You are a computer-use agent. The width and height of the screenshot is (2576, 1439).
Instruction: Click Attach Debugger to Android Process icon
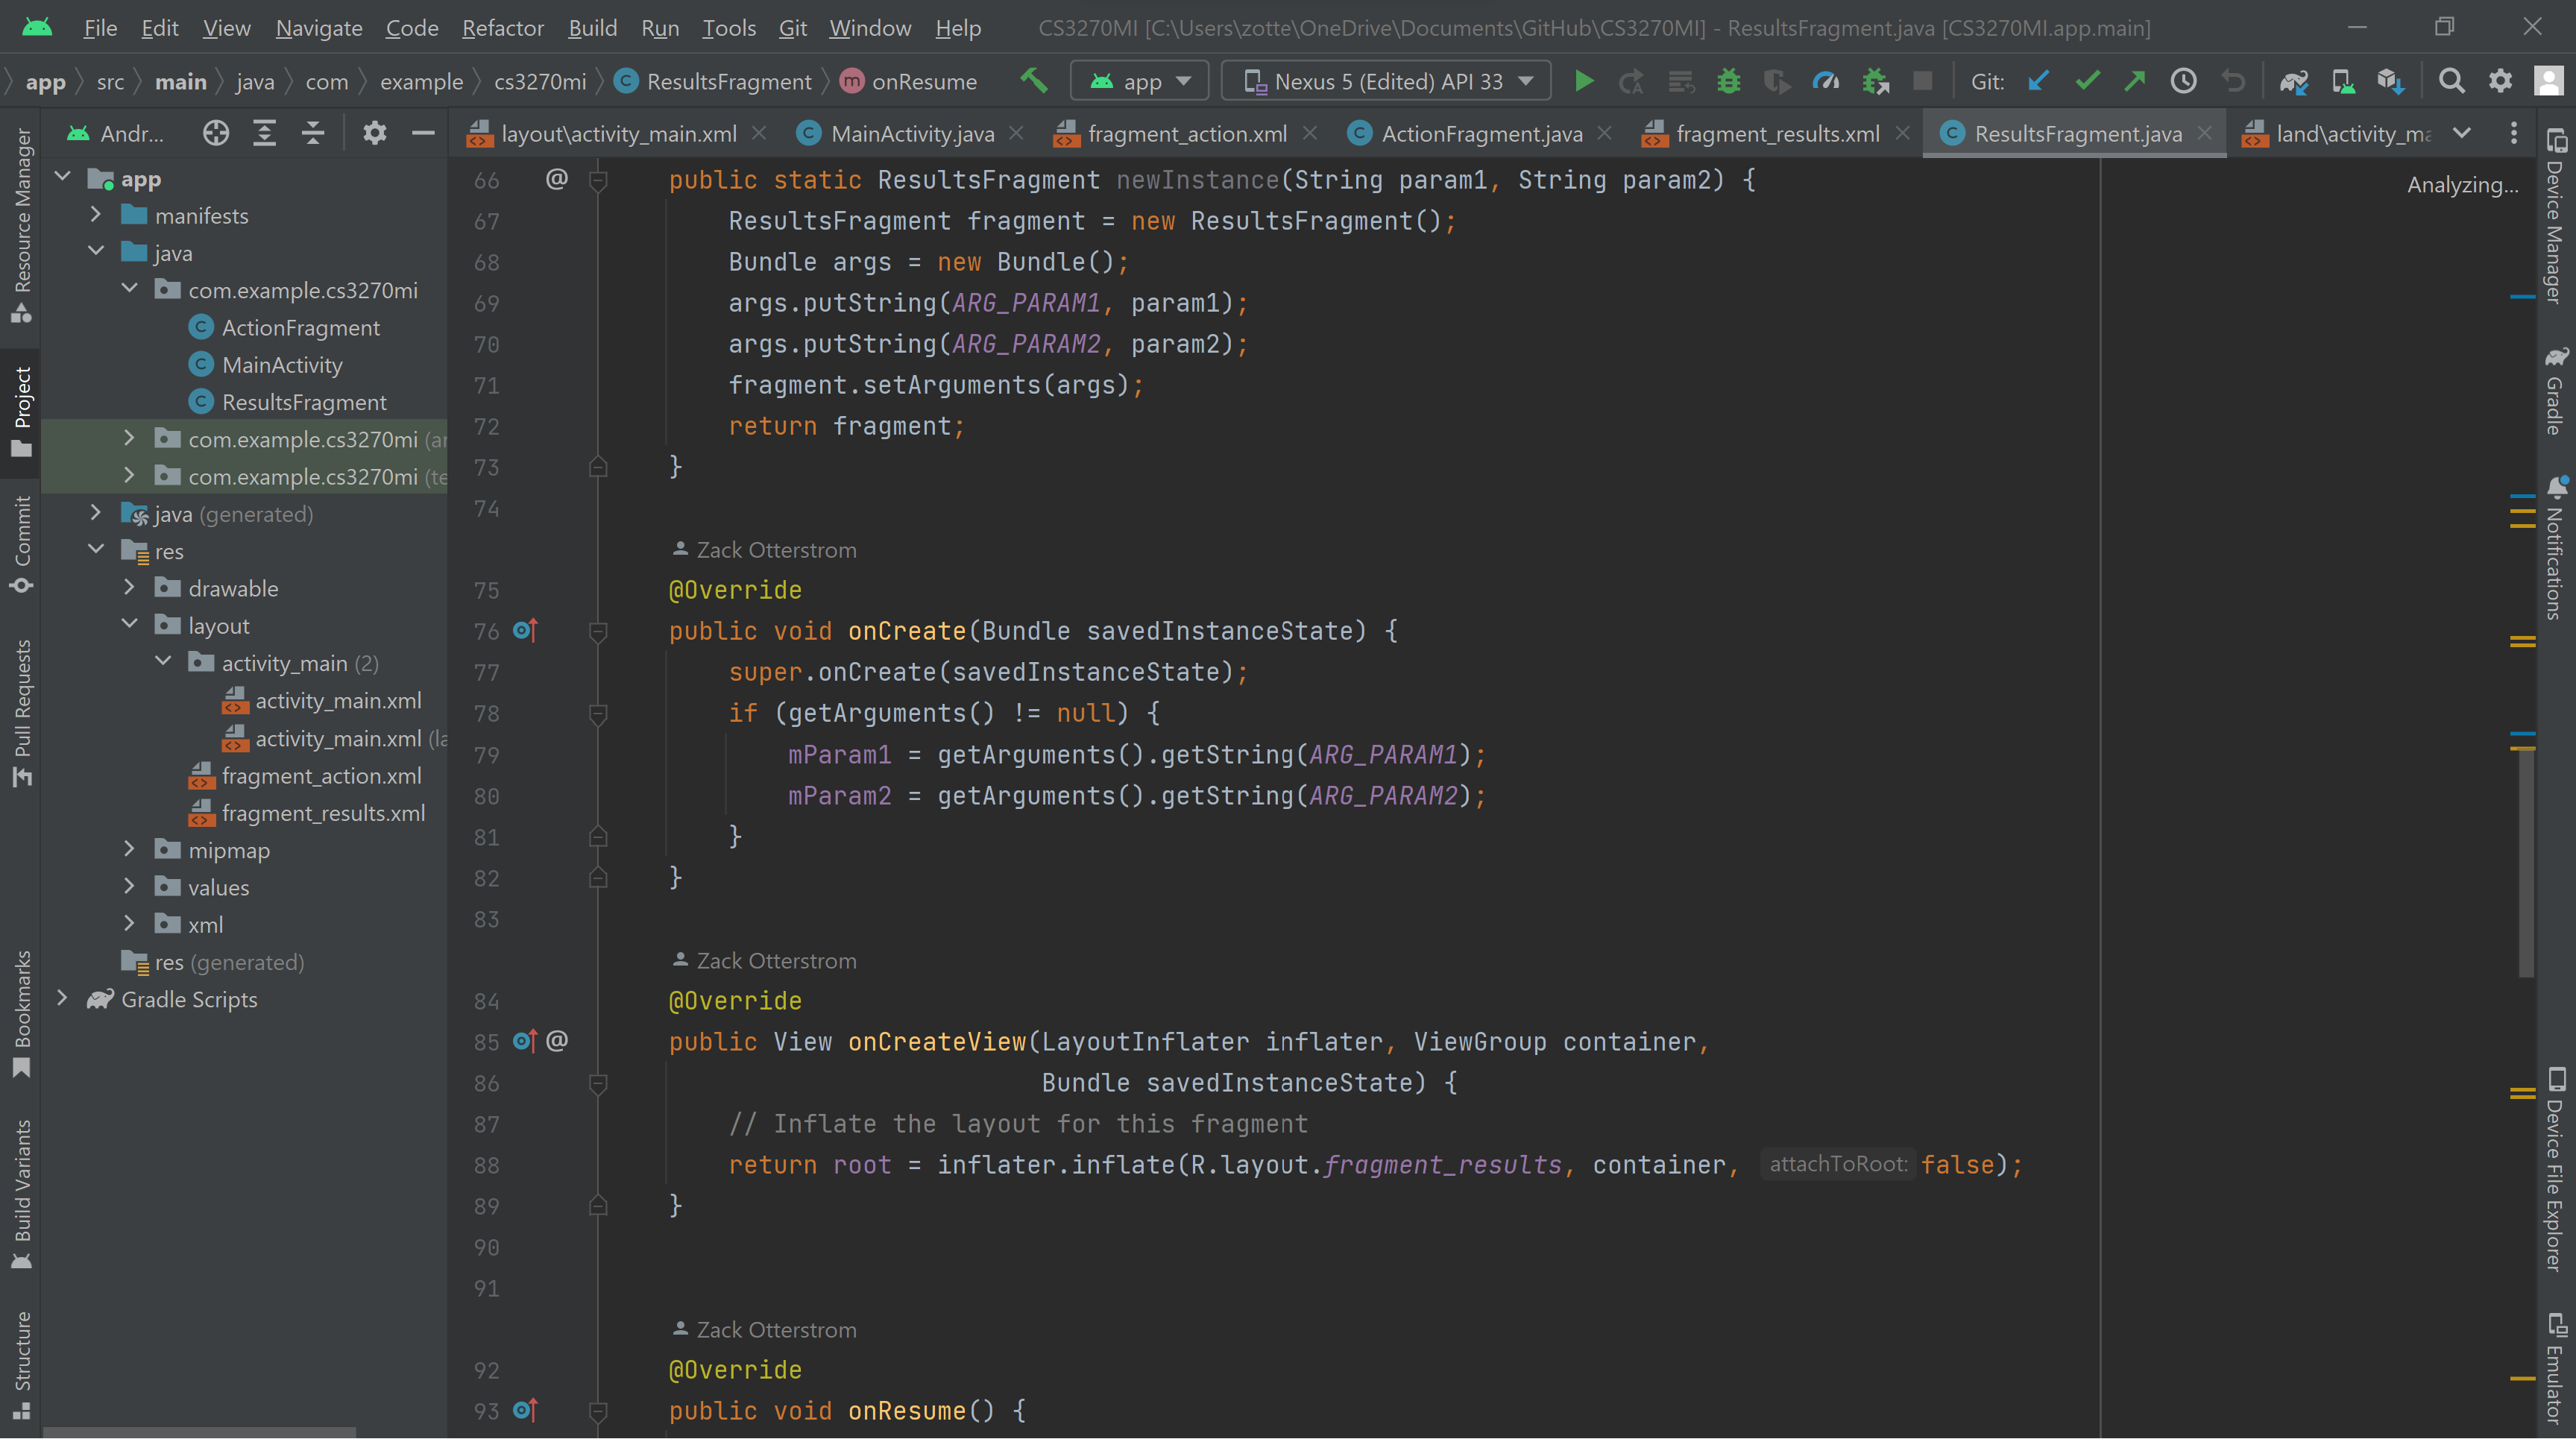click(1875, 81)
